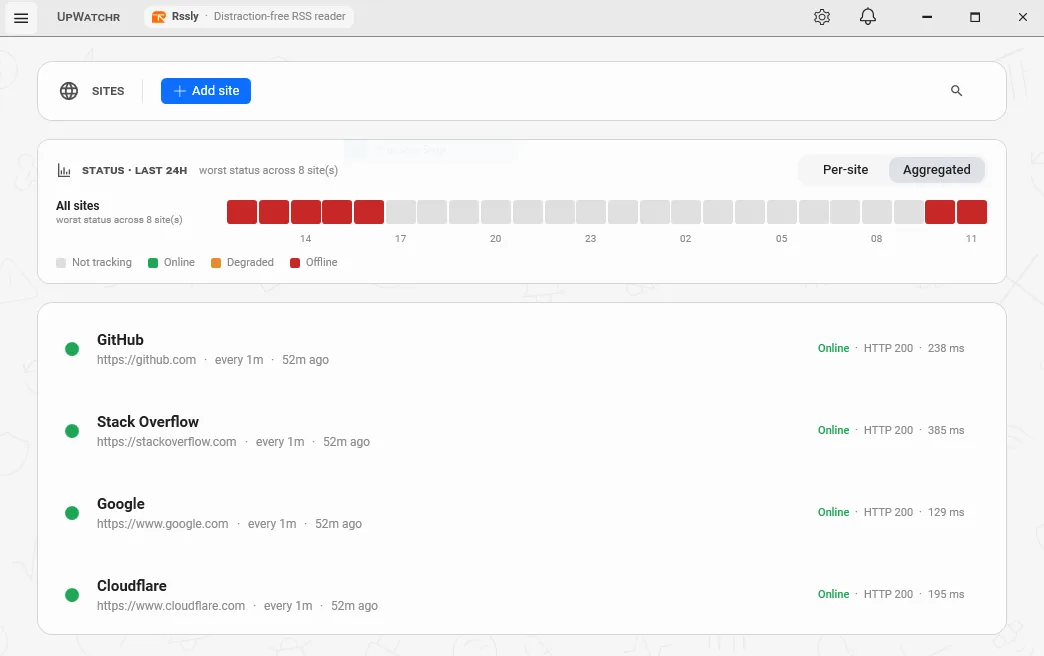Screen dimensions: 1044x656
Task: Click Cloudflare green status dot
Action: click(72, 595)
